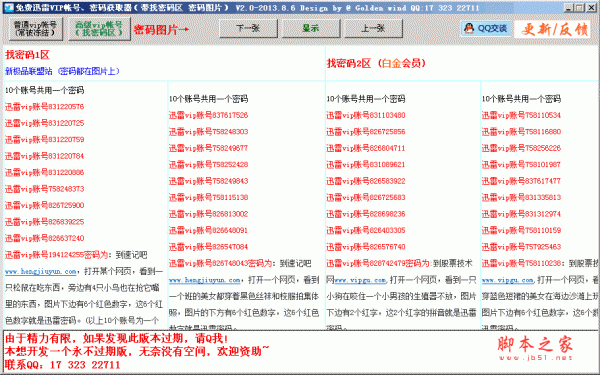Screen dimensions: 600x375
Task: Select account row 迅雷vip账号826583922
Action: (366, 181)
